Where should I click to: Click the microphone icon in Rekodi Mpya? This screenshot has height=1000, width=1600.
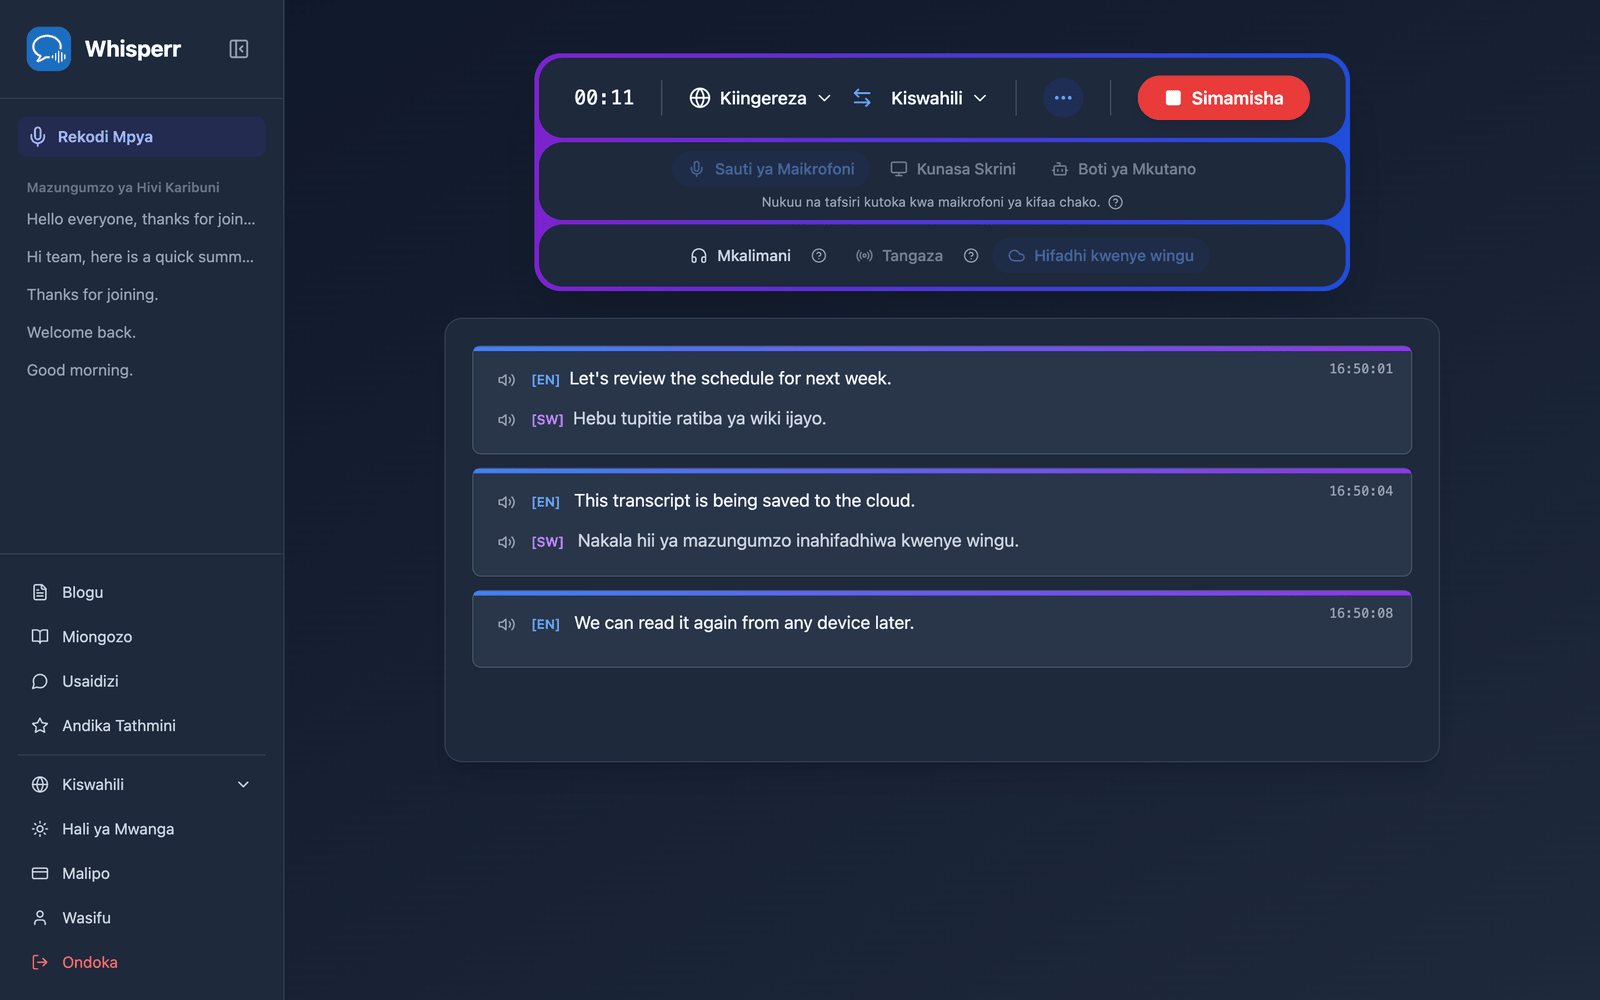pos(38,137)
